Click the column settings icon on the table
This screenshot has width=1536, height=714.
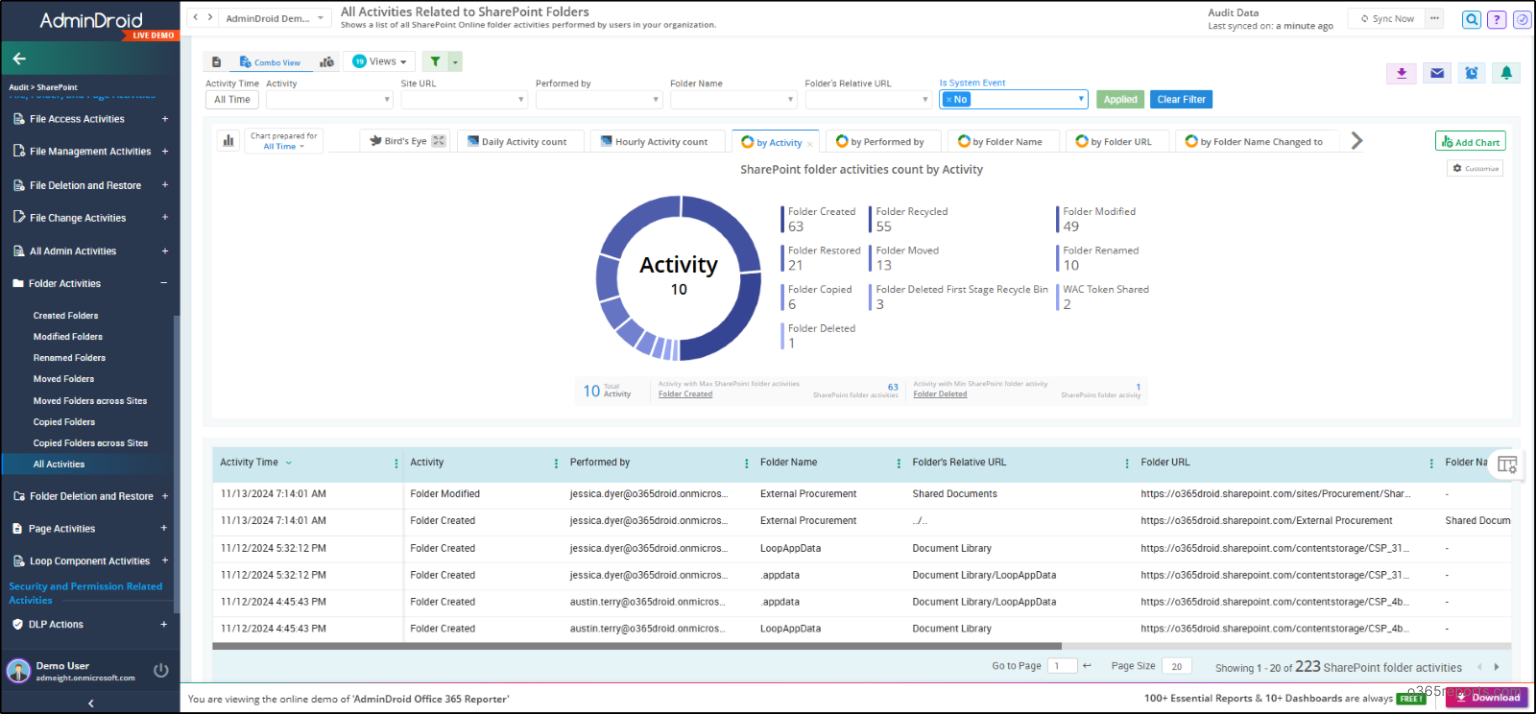pos(1507,464)
